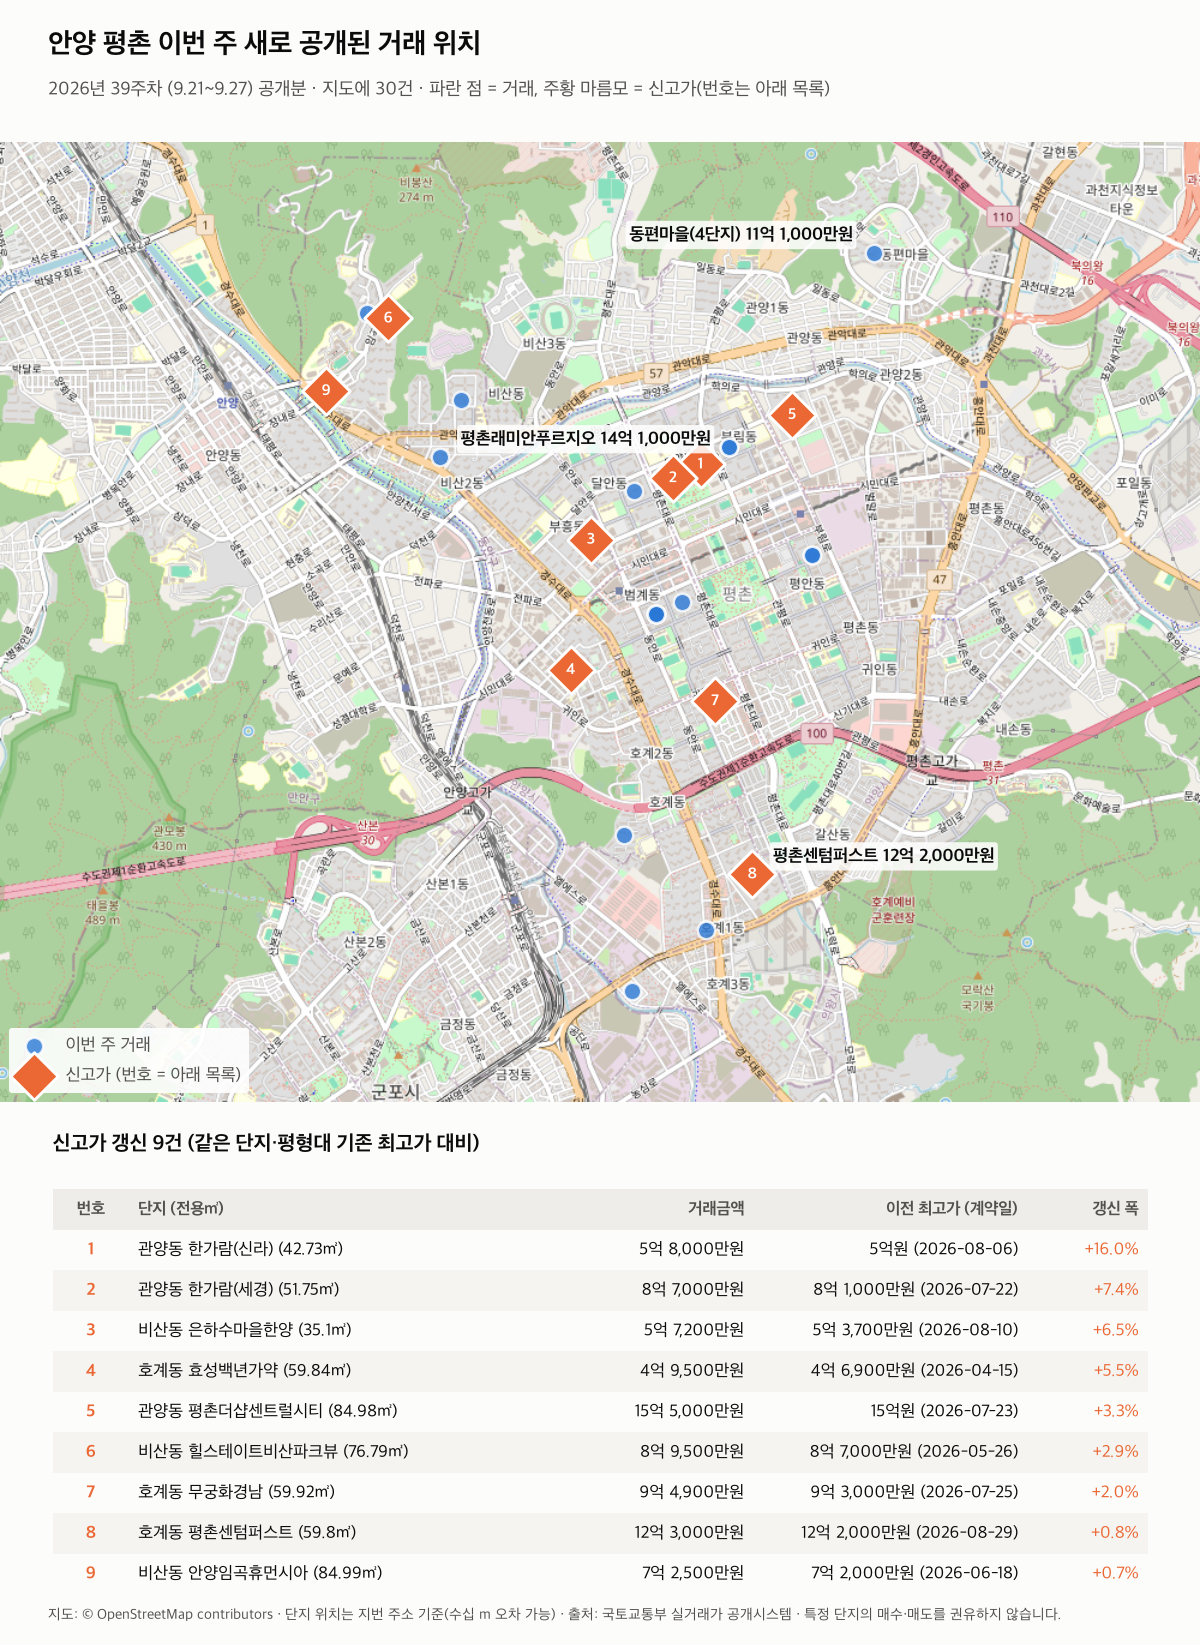Click the map label '동편마을(4단지) 11억 1,000만원'
1200x1645 pixels.
pyautogui.click(x=741, y=234)
